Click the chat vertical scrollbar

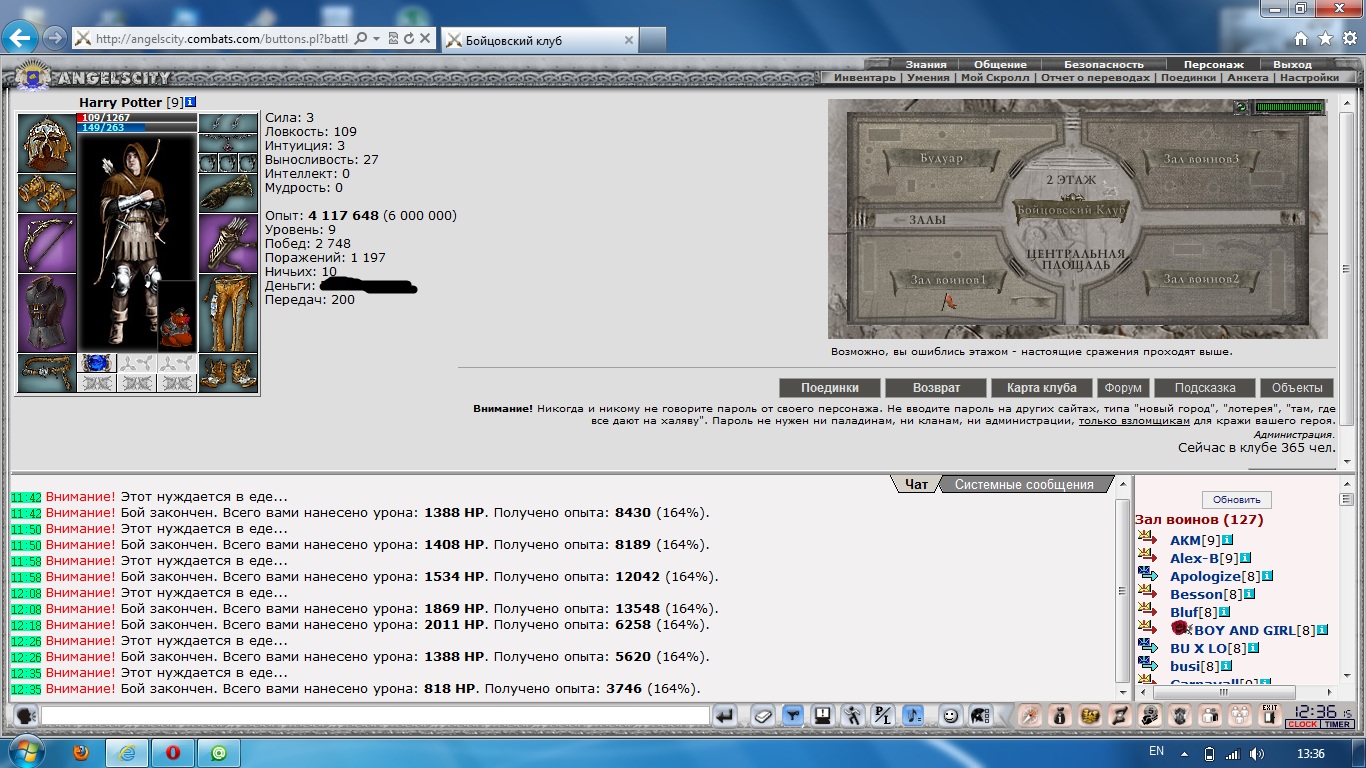1123,590
